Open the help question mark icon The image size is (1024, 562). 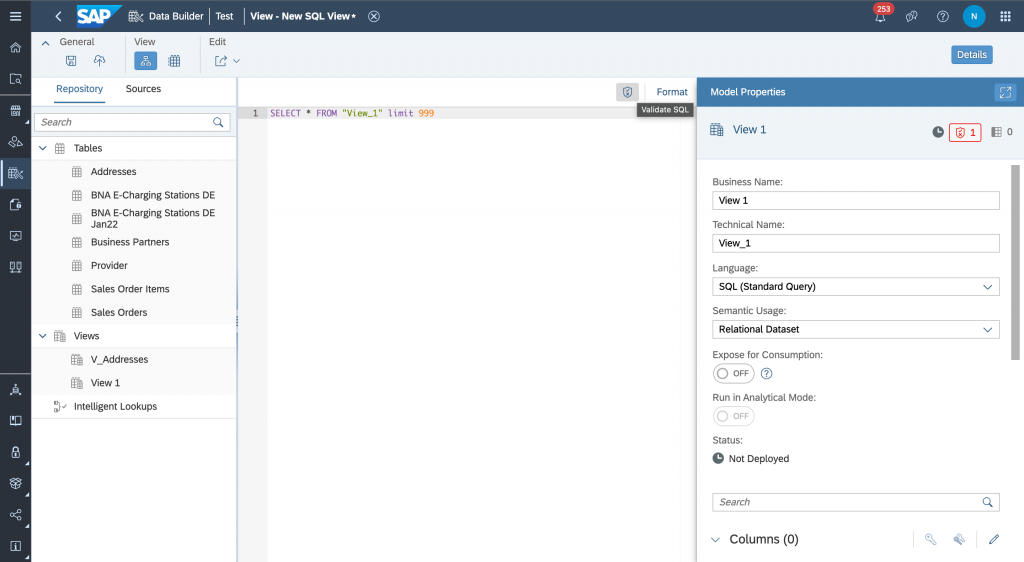[943, 16]
